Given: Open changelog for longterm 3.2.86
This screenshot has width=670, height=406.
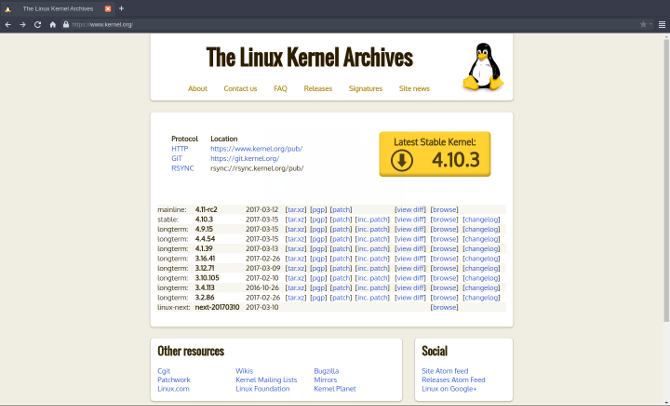Looking at the screenshot, I should pos(481,298).
